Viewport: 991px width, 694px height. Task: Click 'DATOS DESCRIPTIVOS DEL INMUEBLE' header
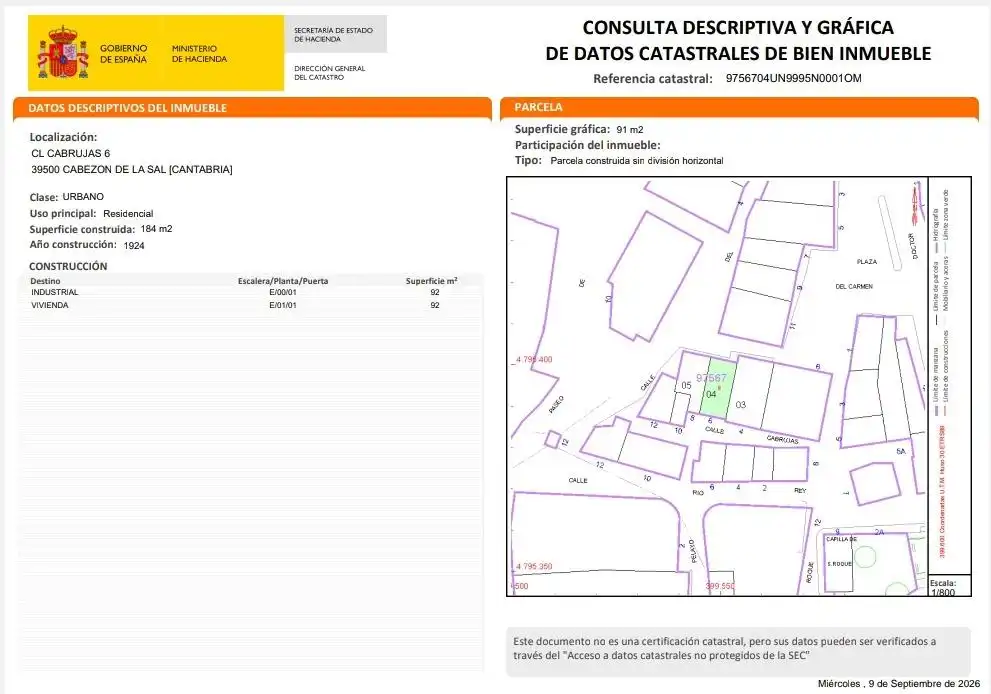coord(127,108)
